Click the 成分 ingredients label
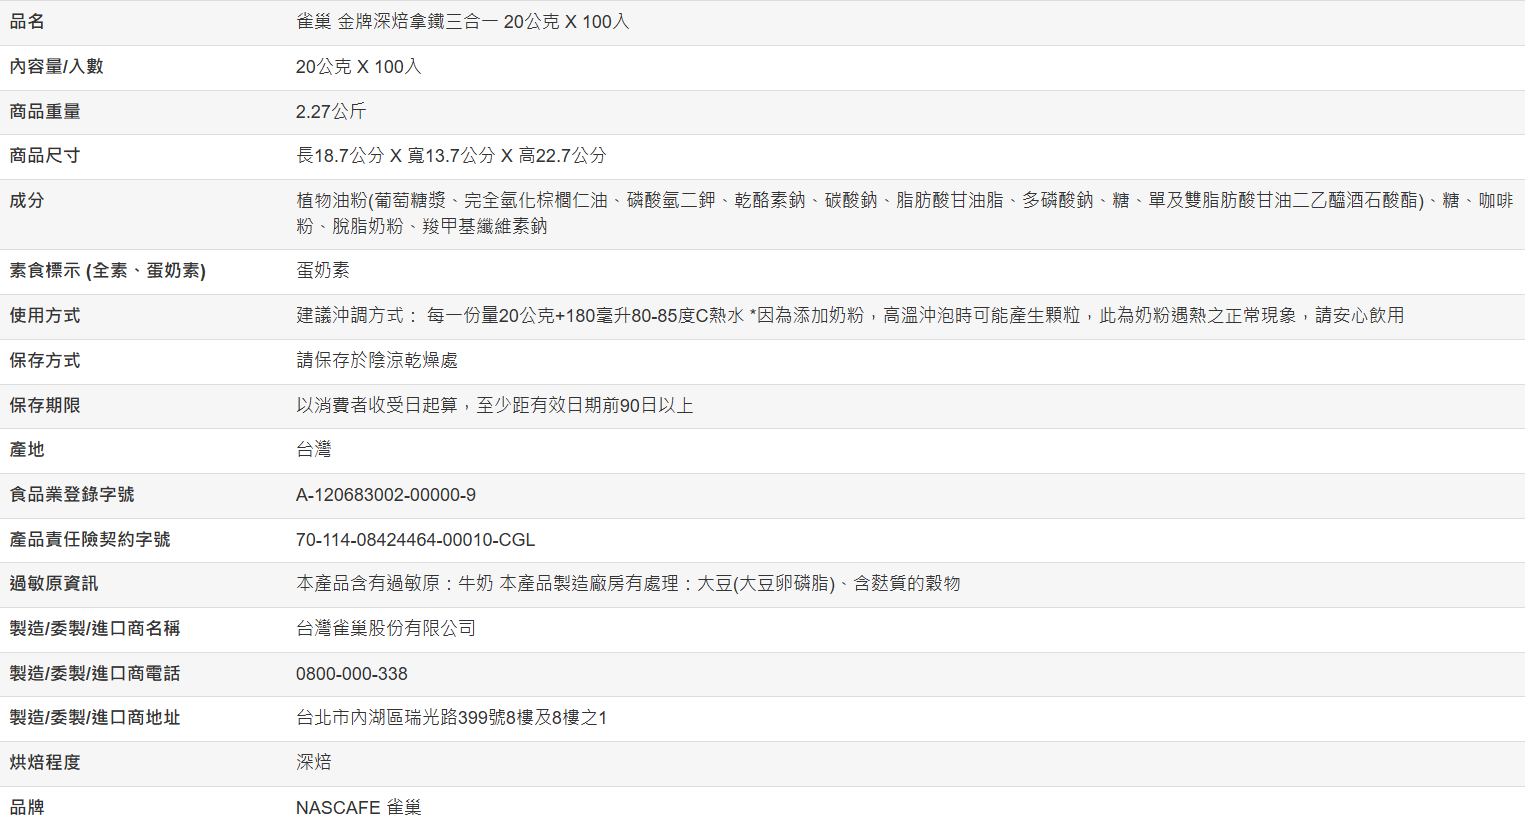 click(27, 201)
